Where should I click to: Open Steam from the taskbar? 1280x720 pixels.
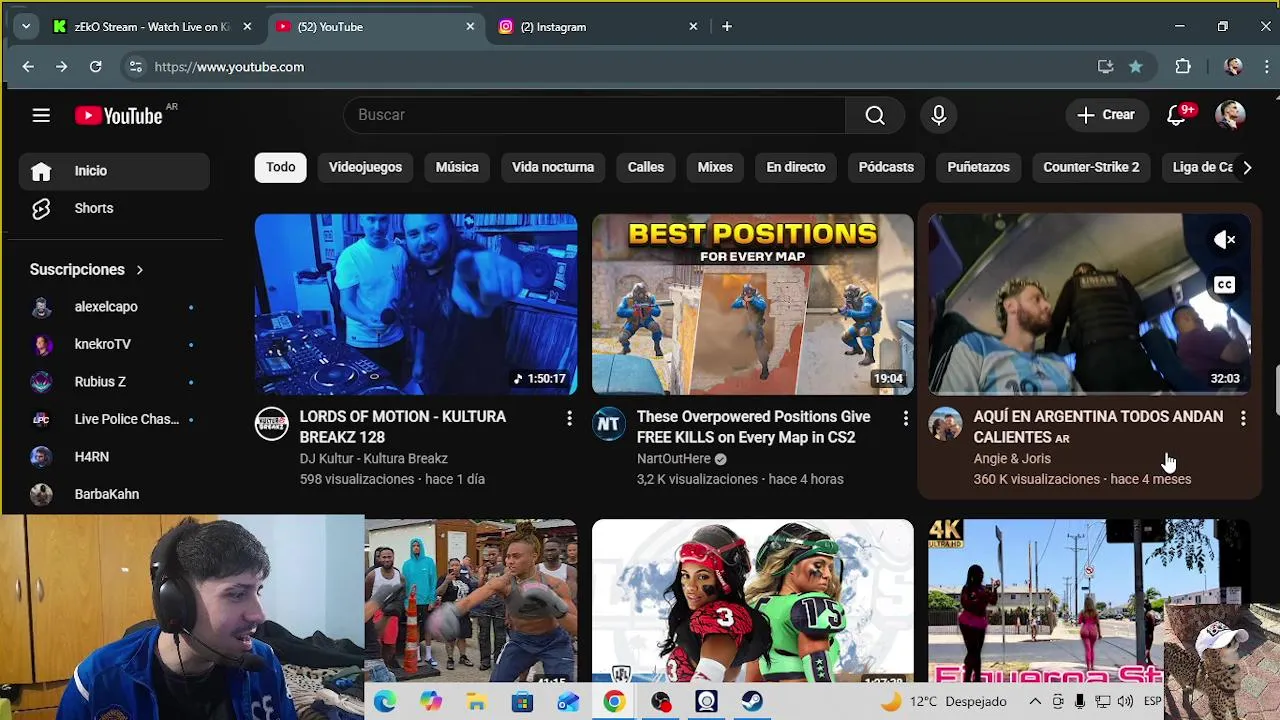[x=752, y=702]
